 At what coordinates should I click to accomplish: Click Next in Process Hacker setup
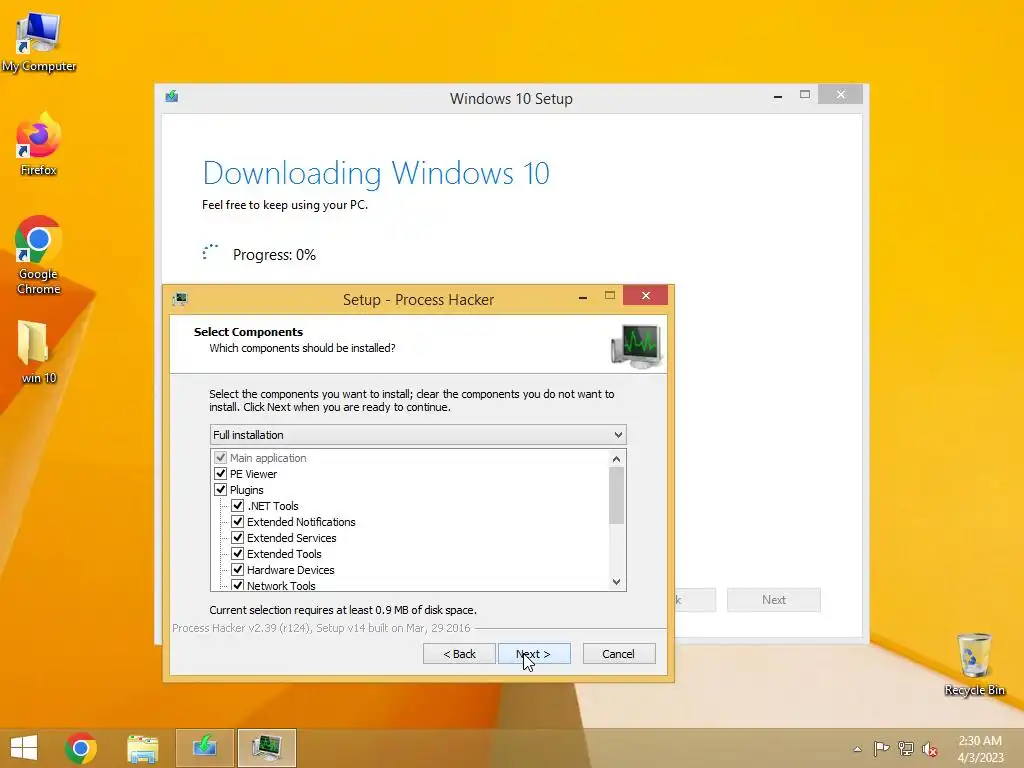coord(534,654)
